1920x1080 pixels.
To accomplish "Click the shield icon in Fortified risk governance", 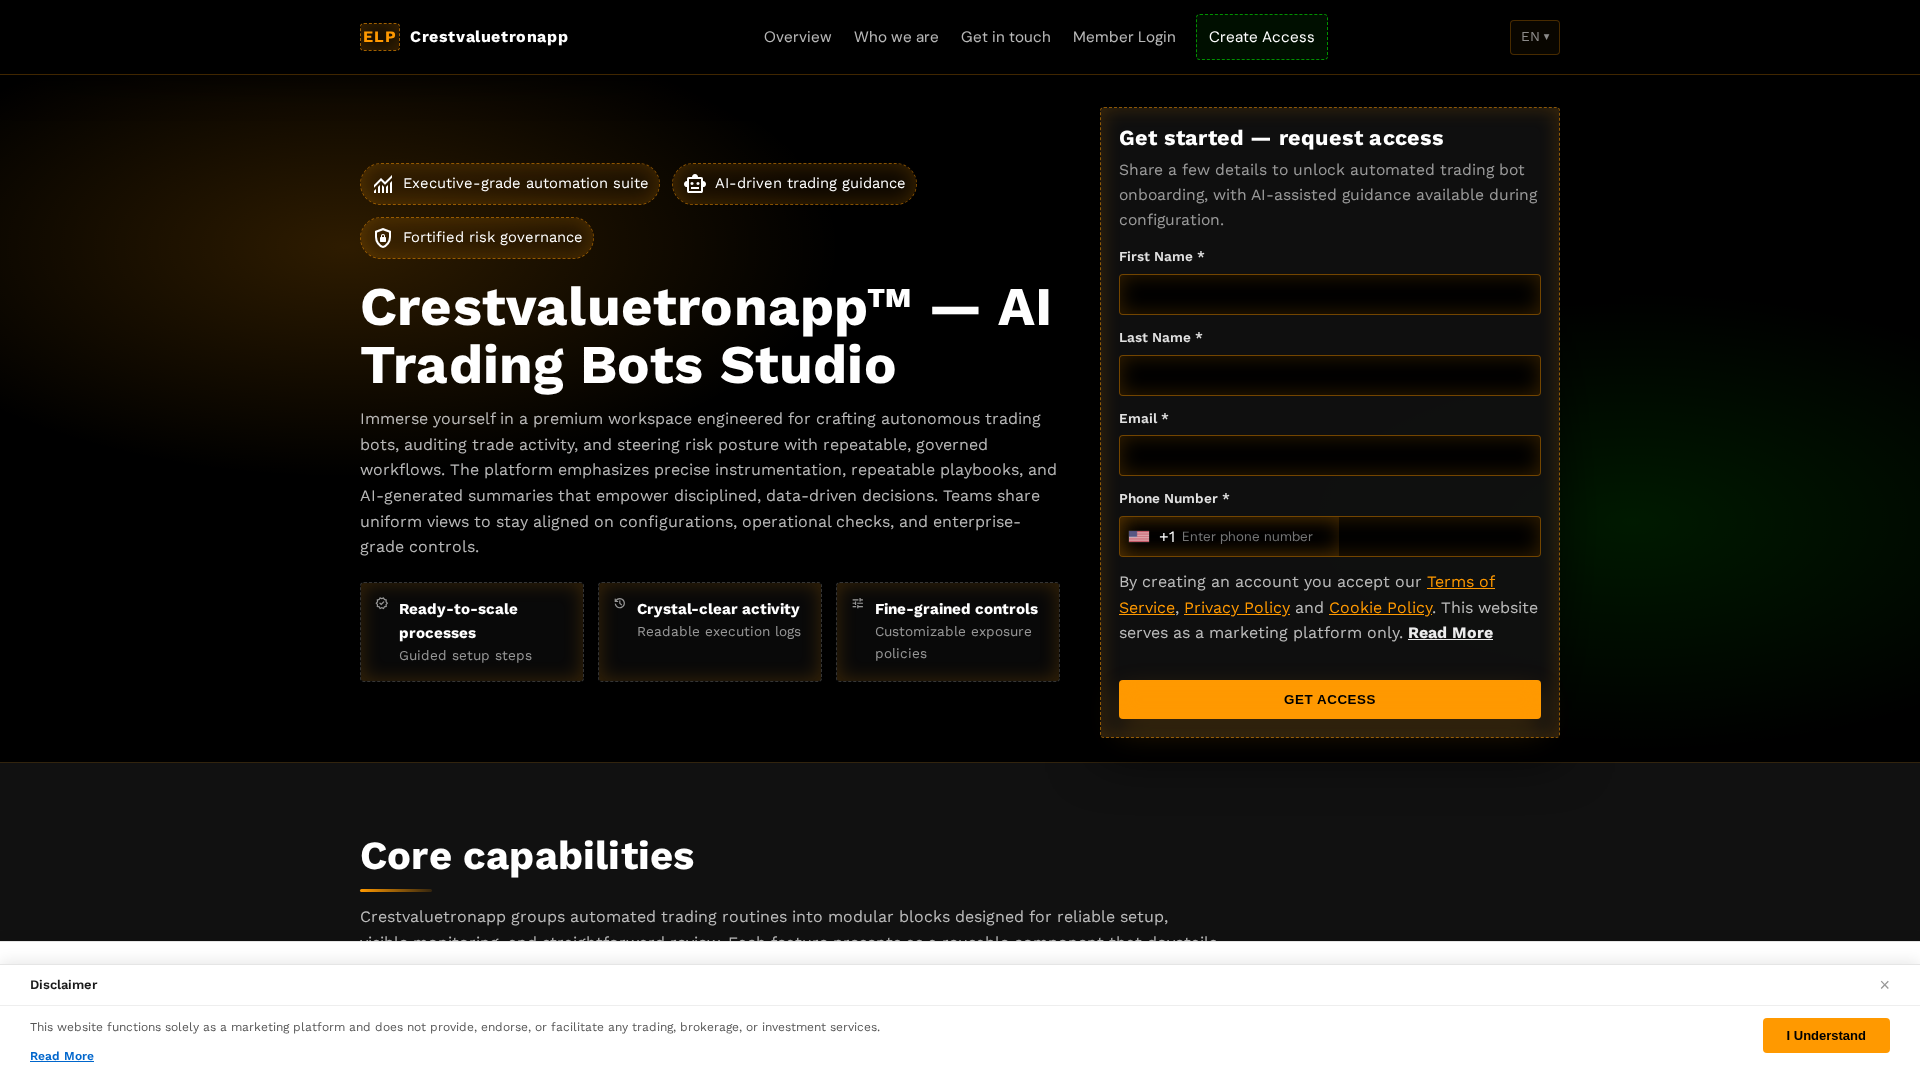I will click(383, 238).
